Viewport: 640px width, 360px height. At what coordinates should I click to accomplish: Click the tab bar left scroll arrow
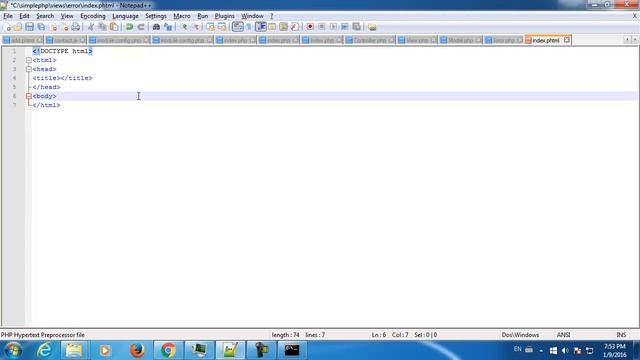pyautogui.click(x=627, y=40)
